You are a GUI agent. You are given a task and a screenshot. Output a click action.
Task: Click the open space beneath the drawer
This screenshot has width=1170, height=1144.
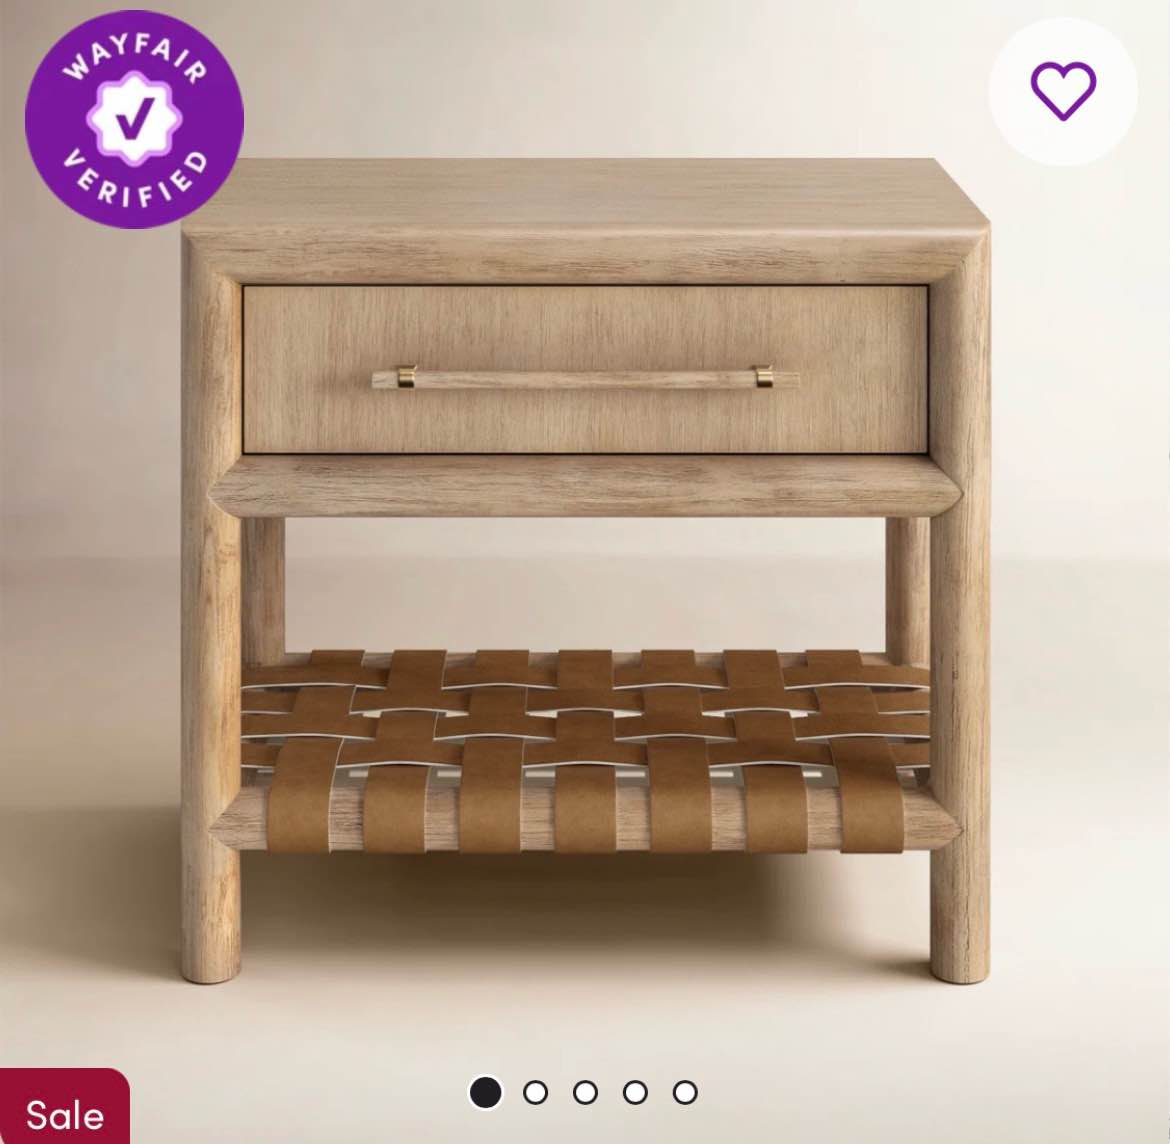coord(585,582)
